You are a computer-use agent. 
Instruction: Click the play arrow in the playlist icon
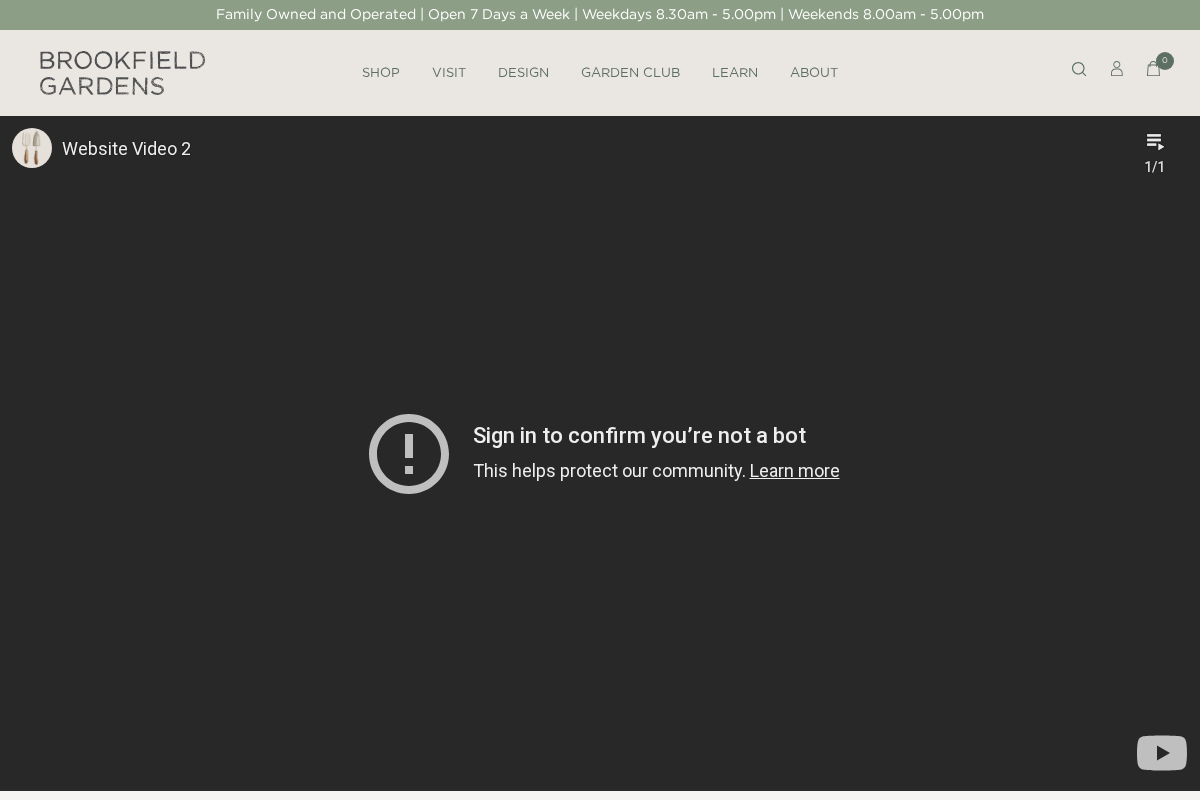1161,148
